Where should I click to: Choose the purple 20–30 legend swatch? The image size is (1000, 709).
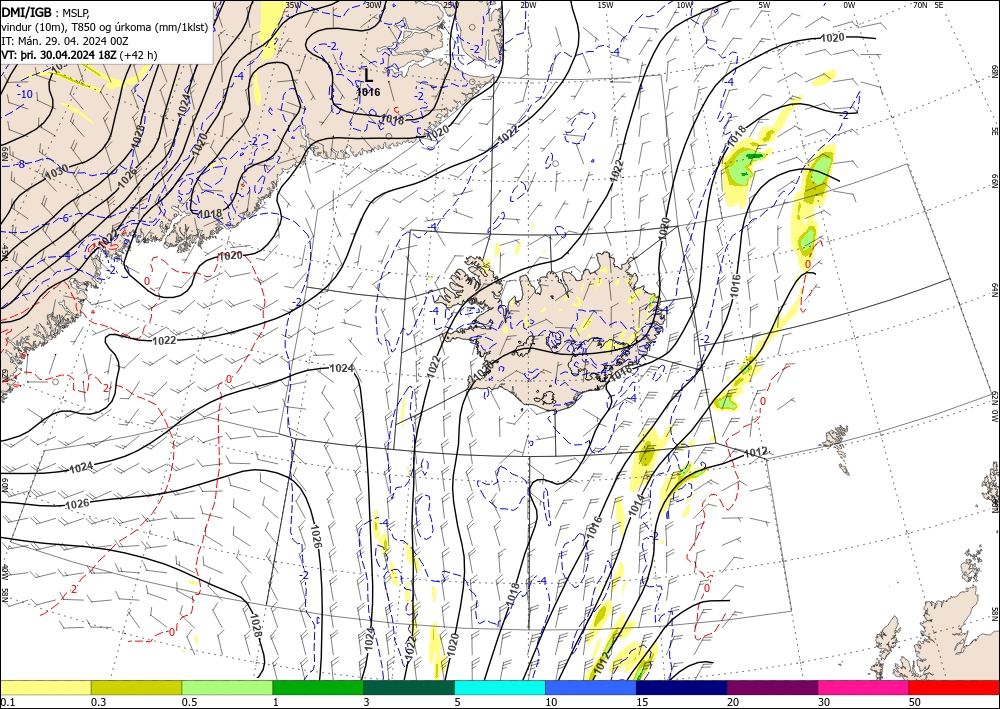tap(772, 687)
